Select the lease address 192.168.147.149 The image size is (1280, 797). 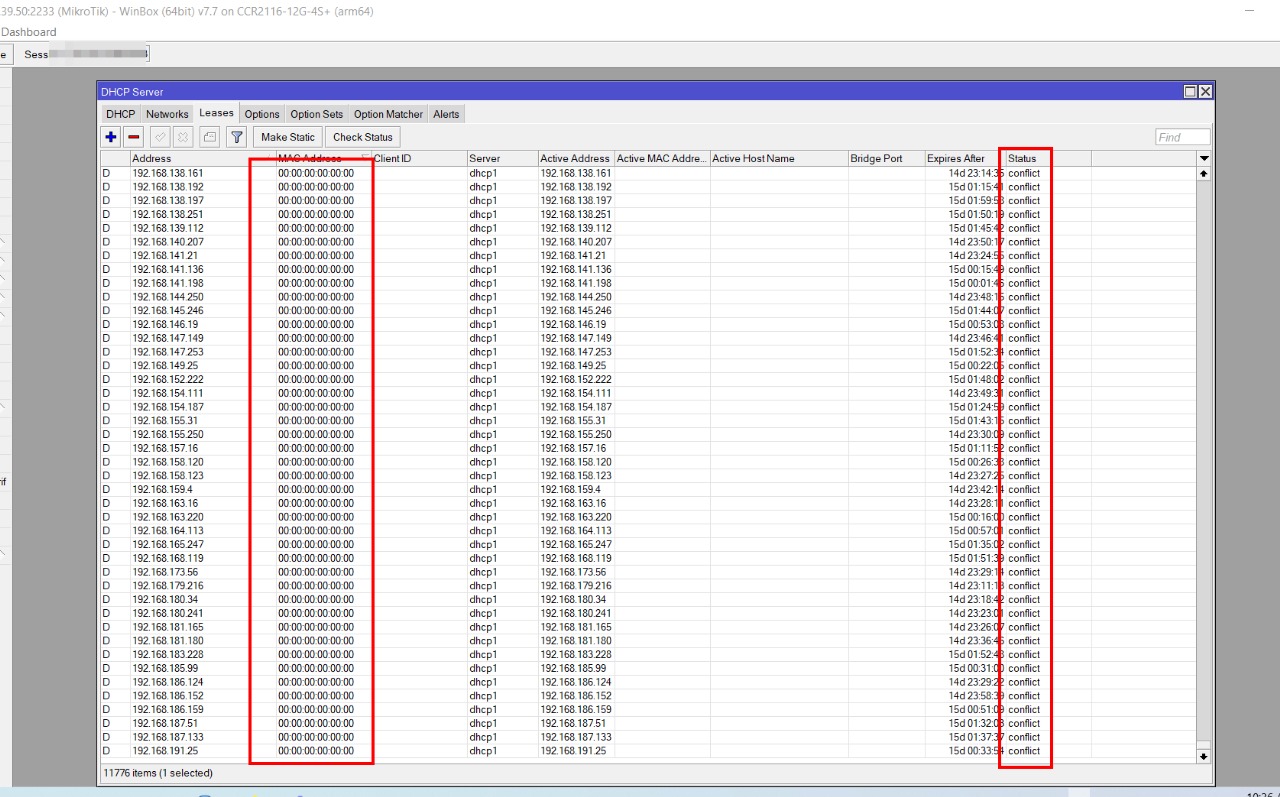tap(167, 338)
